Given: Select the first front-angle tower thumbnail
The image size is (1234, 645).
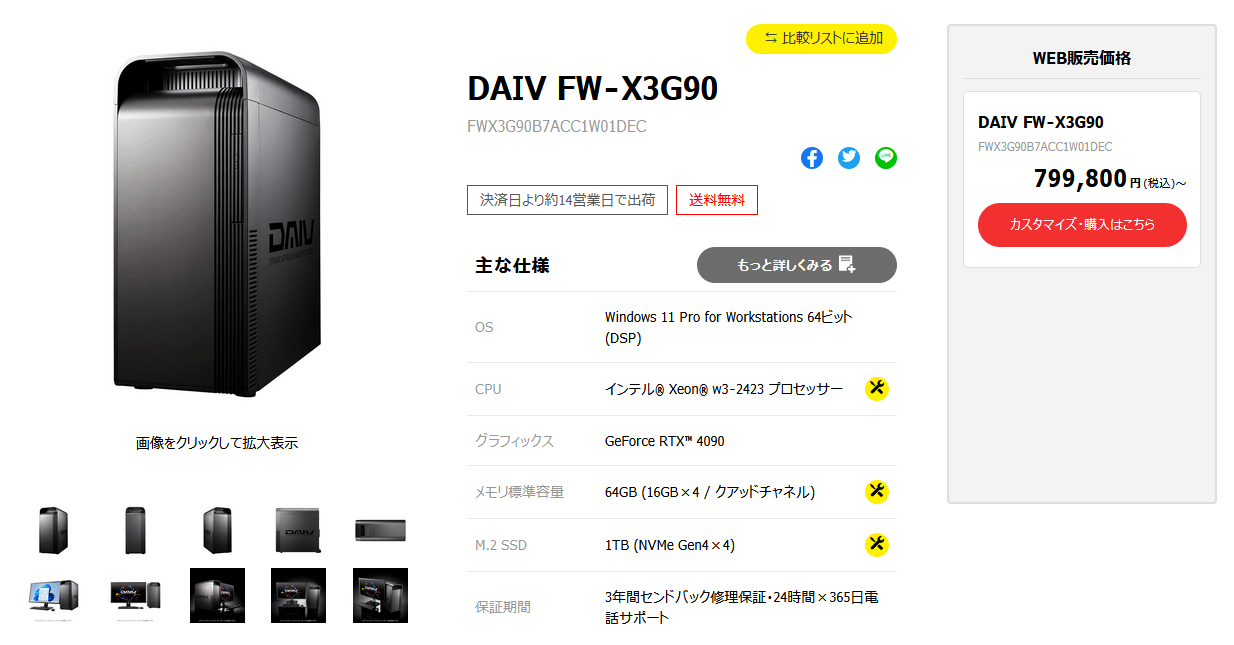Looking at the screenshot, I should (x=54, y=530).
